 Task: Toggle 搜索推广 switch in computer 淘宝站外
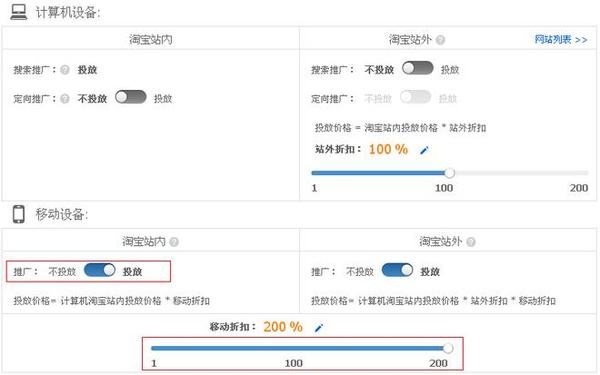point(417,68)
